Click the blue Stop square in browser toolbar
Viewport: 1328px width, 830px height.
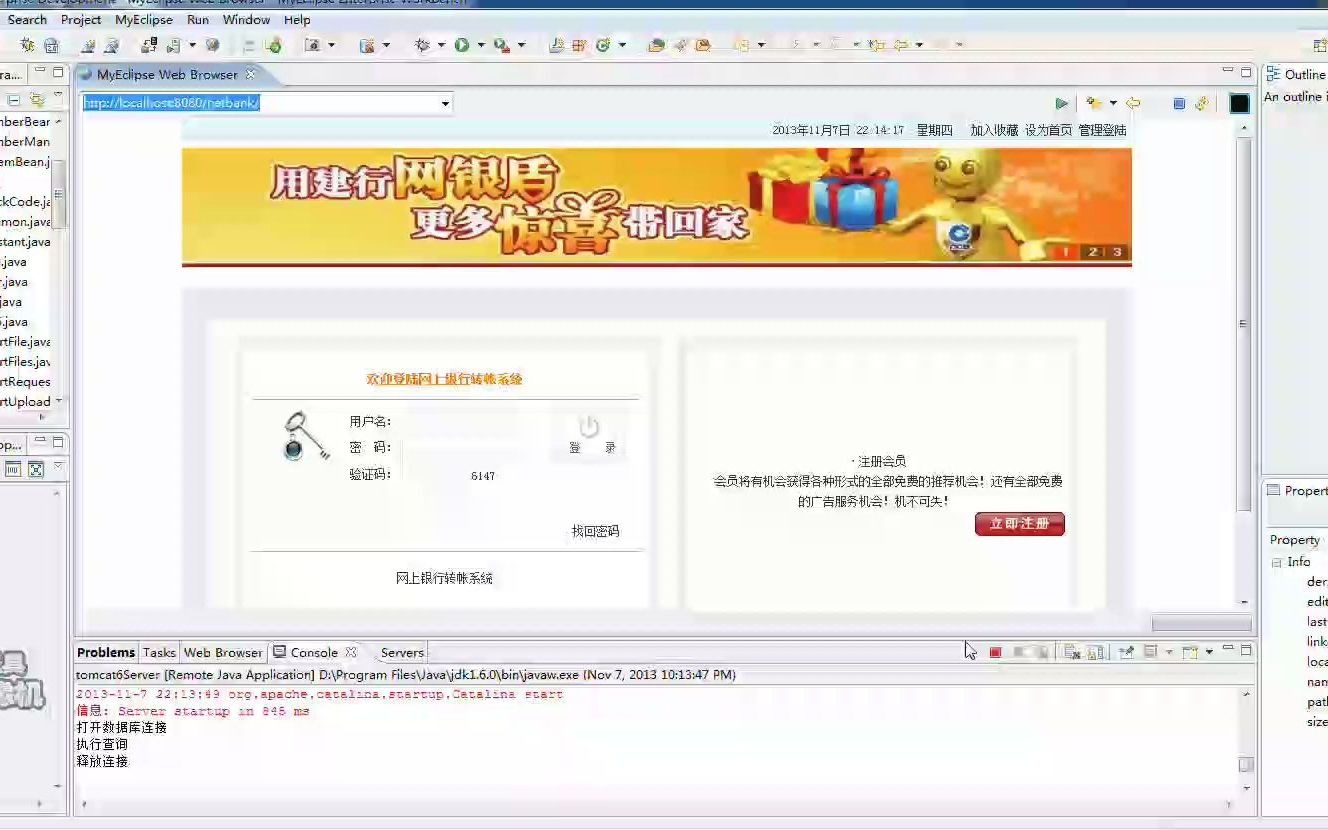point(1179,103)
